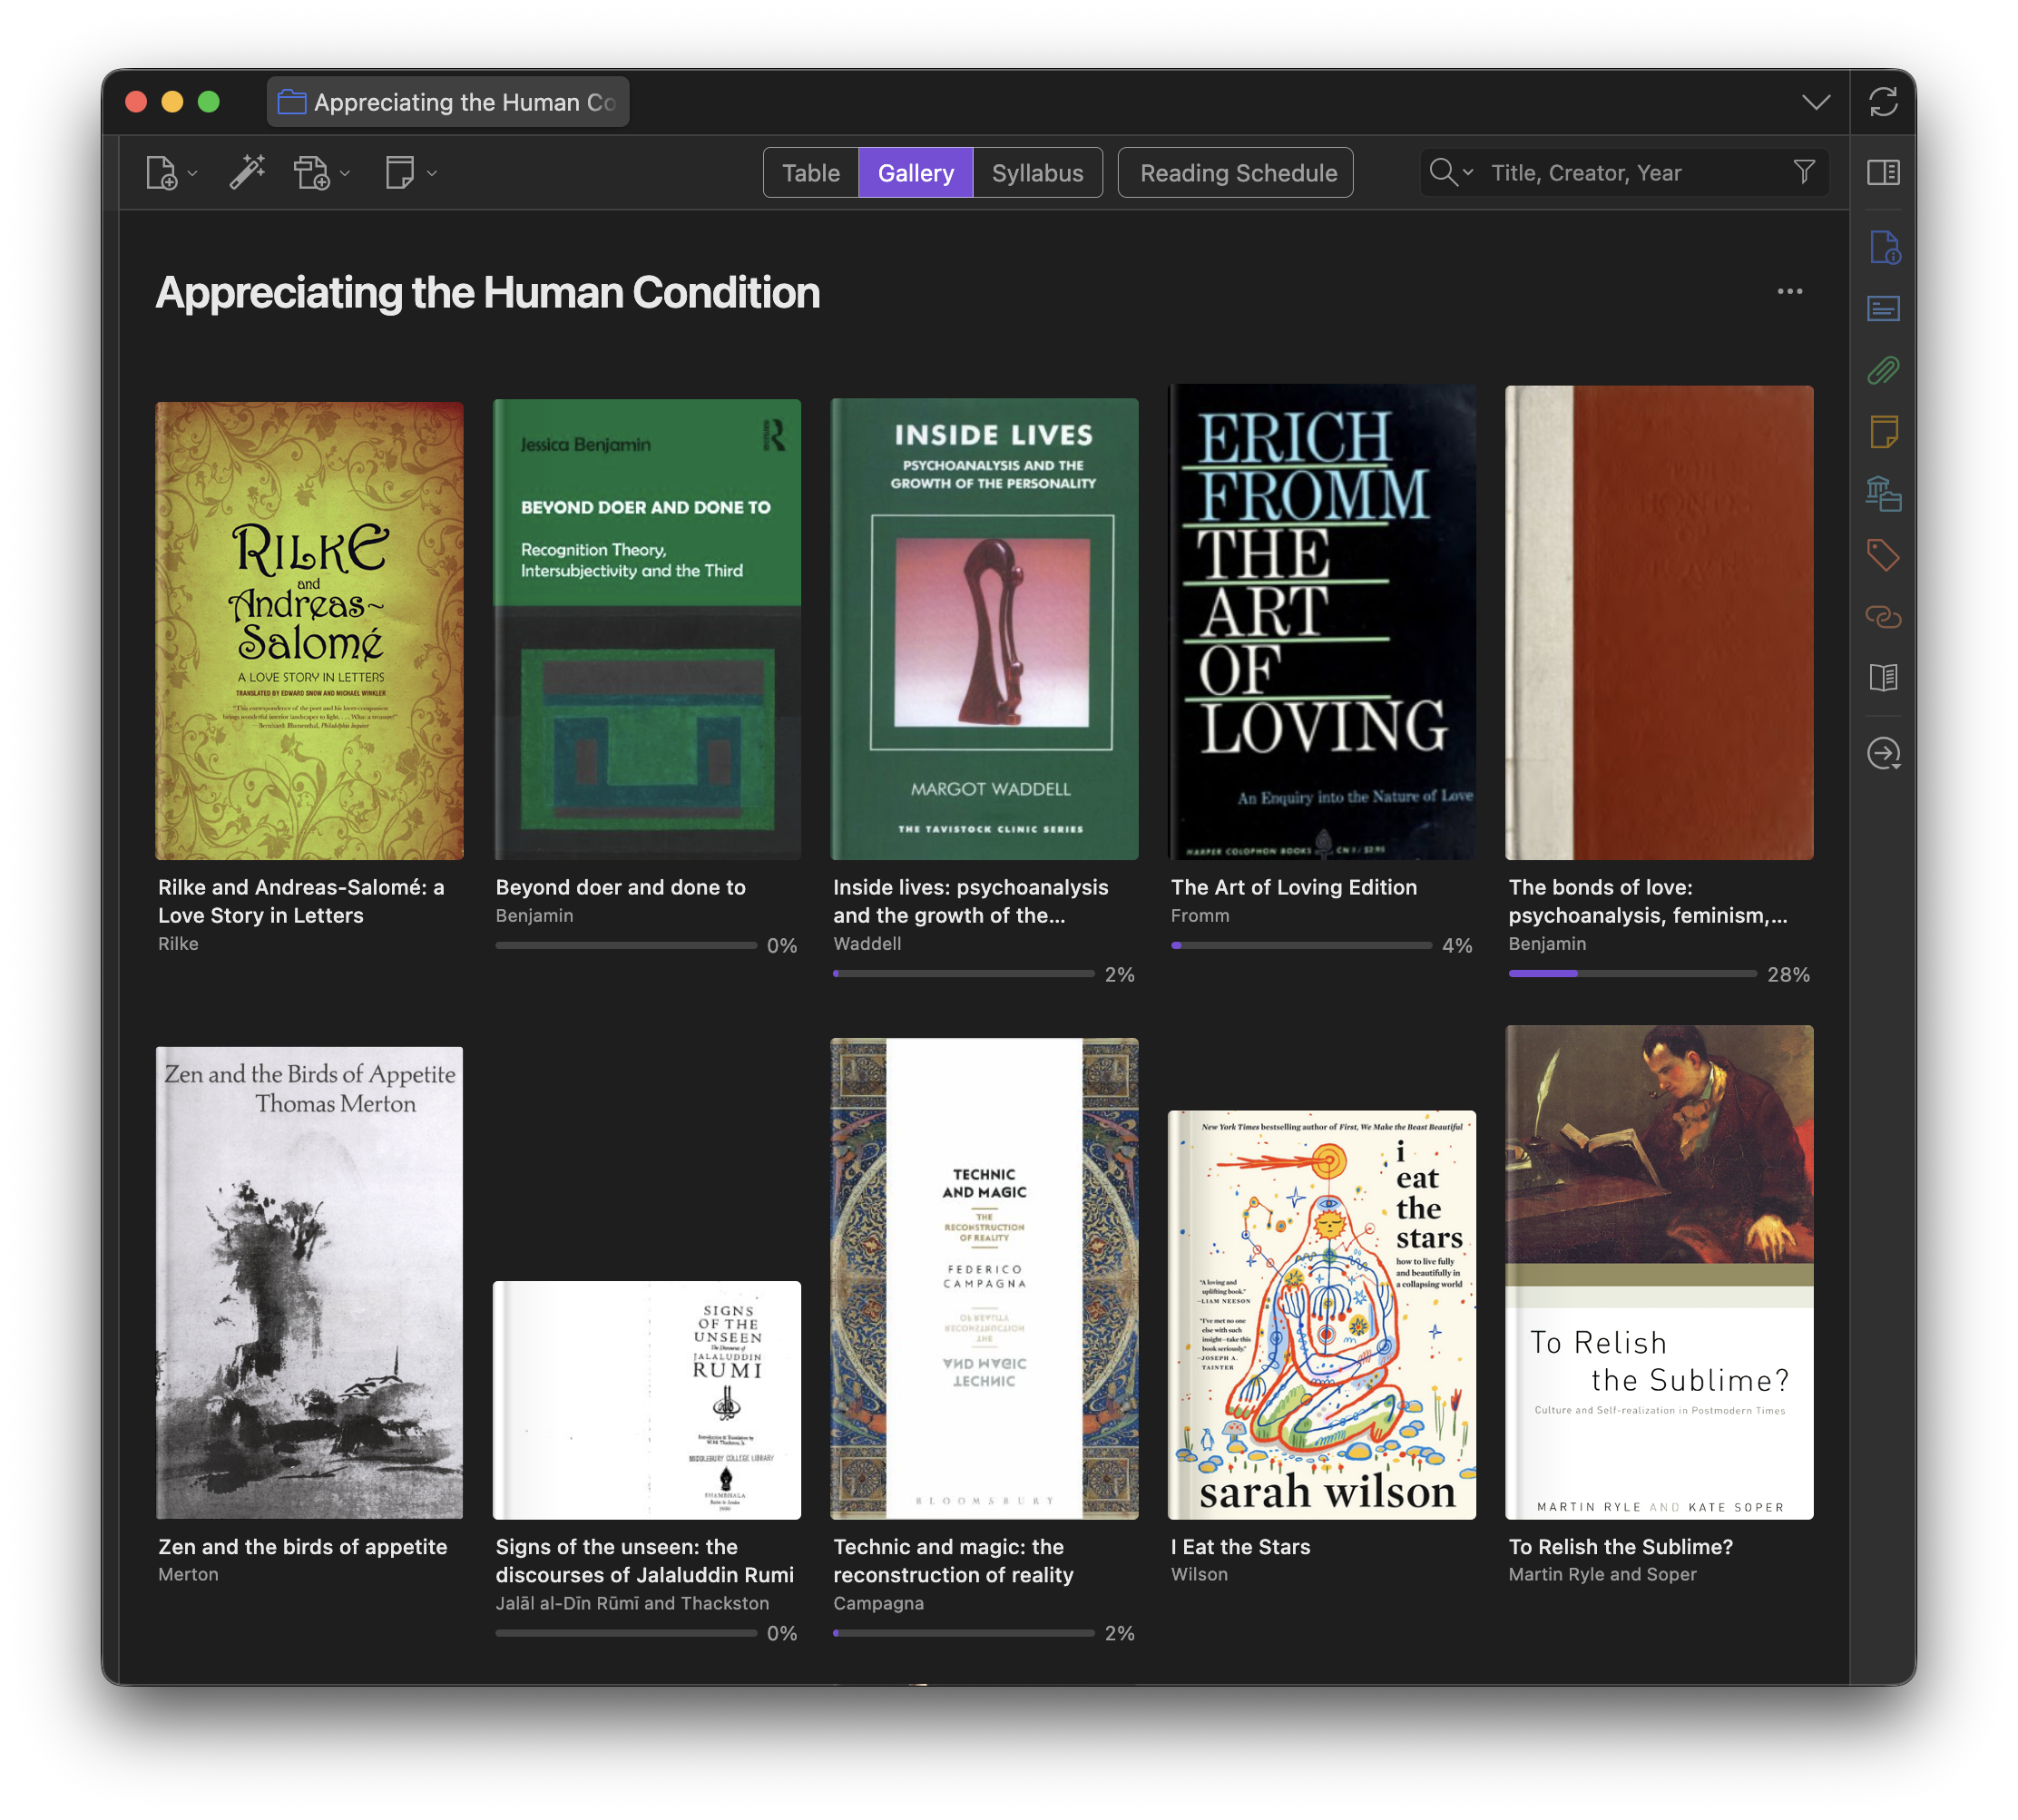2018x1820 pixels.
Task: Open the Appreciating the Human Co tab
Action: [447, 102]
